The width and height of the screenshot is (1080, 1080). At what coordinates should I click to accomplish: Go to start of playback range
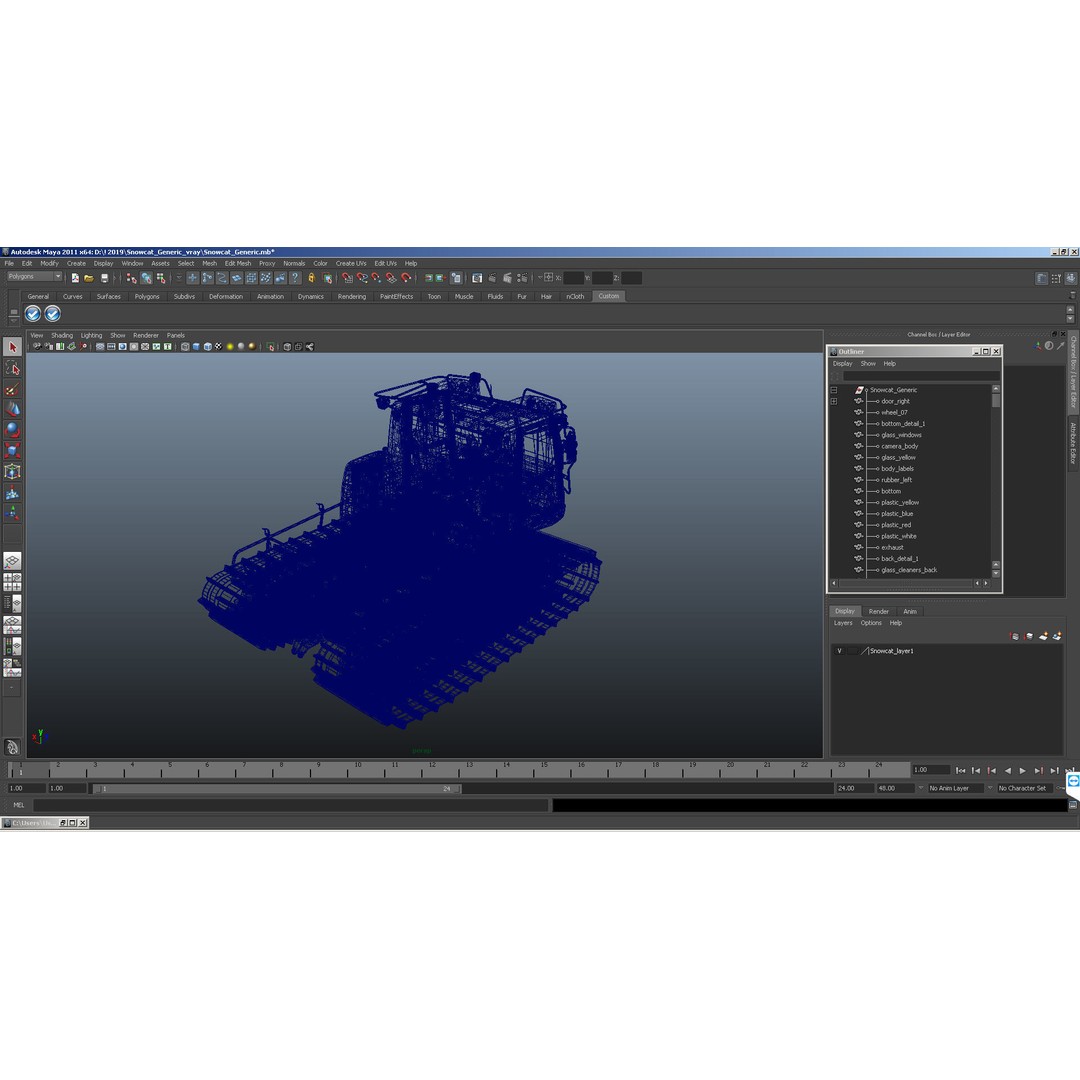pyautogui.click(x=960, y=771)
